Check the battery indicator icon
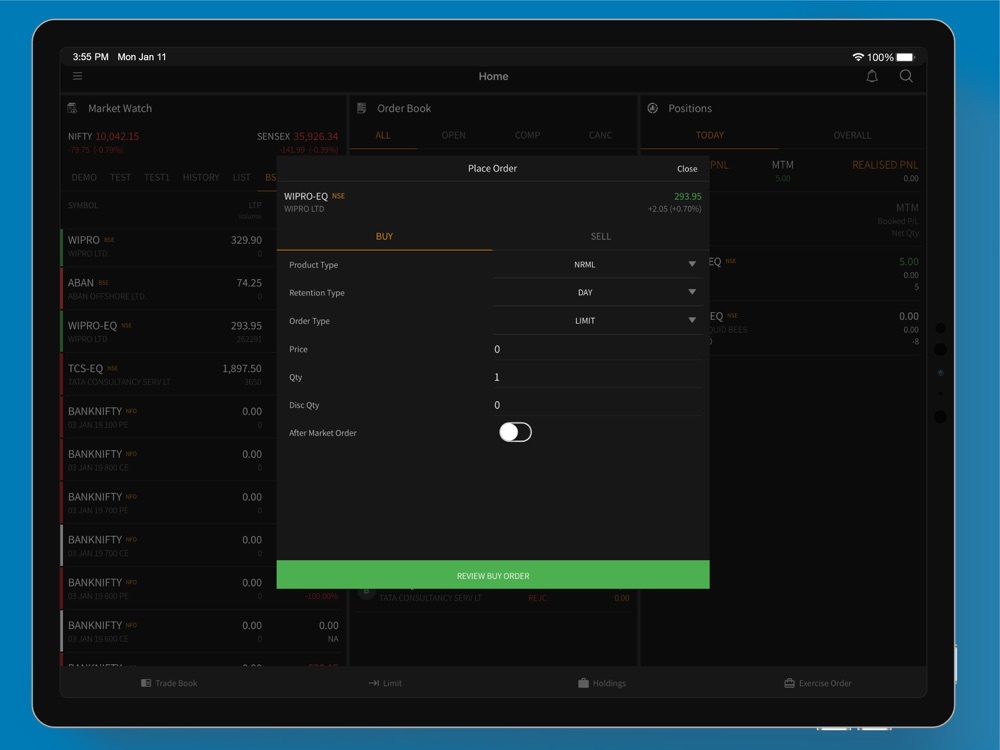The height and width of the screenshot is (750, 1000). [906, 57]
